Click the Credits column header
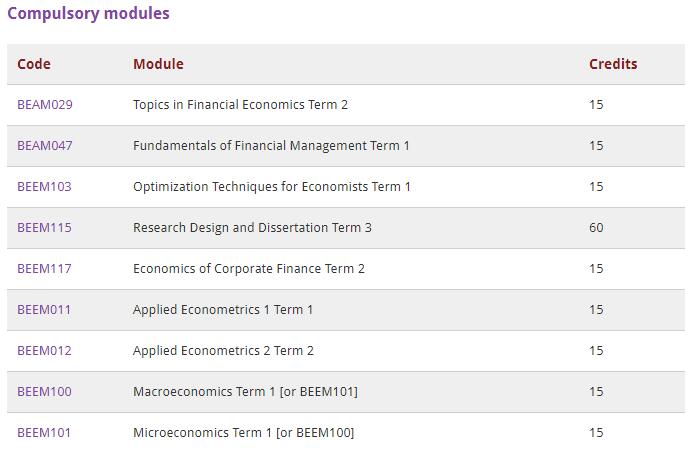Screen dimensions: 689x457 pyautogui.click(x=613, y=64)
